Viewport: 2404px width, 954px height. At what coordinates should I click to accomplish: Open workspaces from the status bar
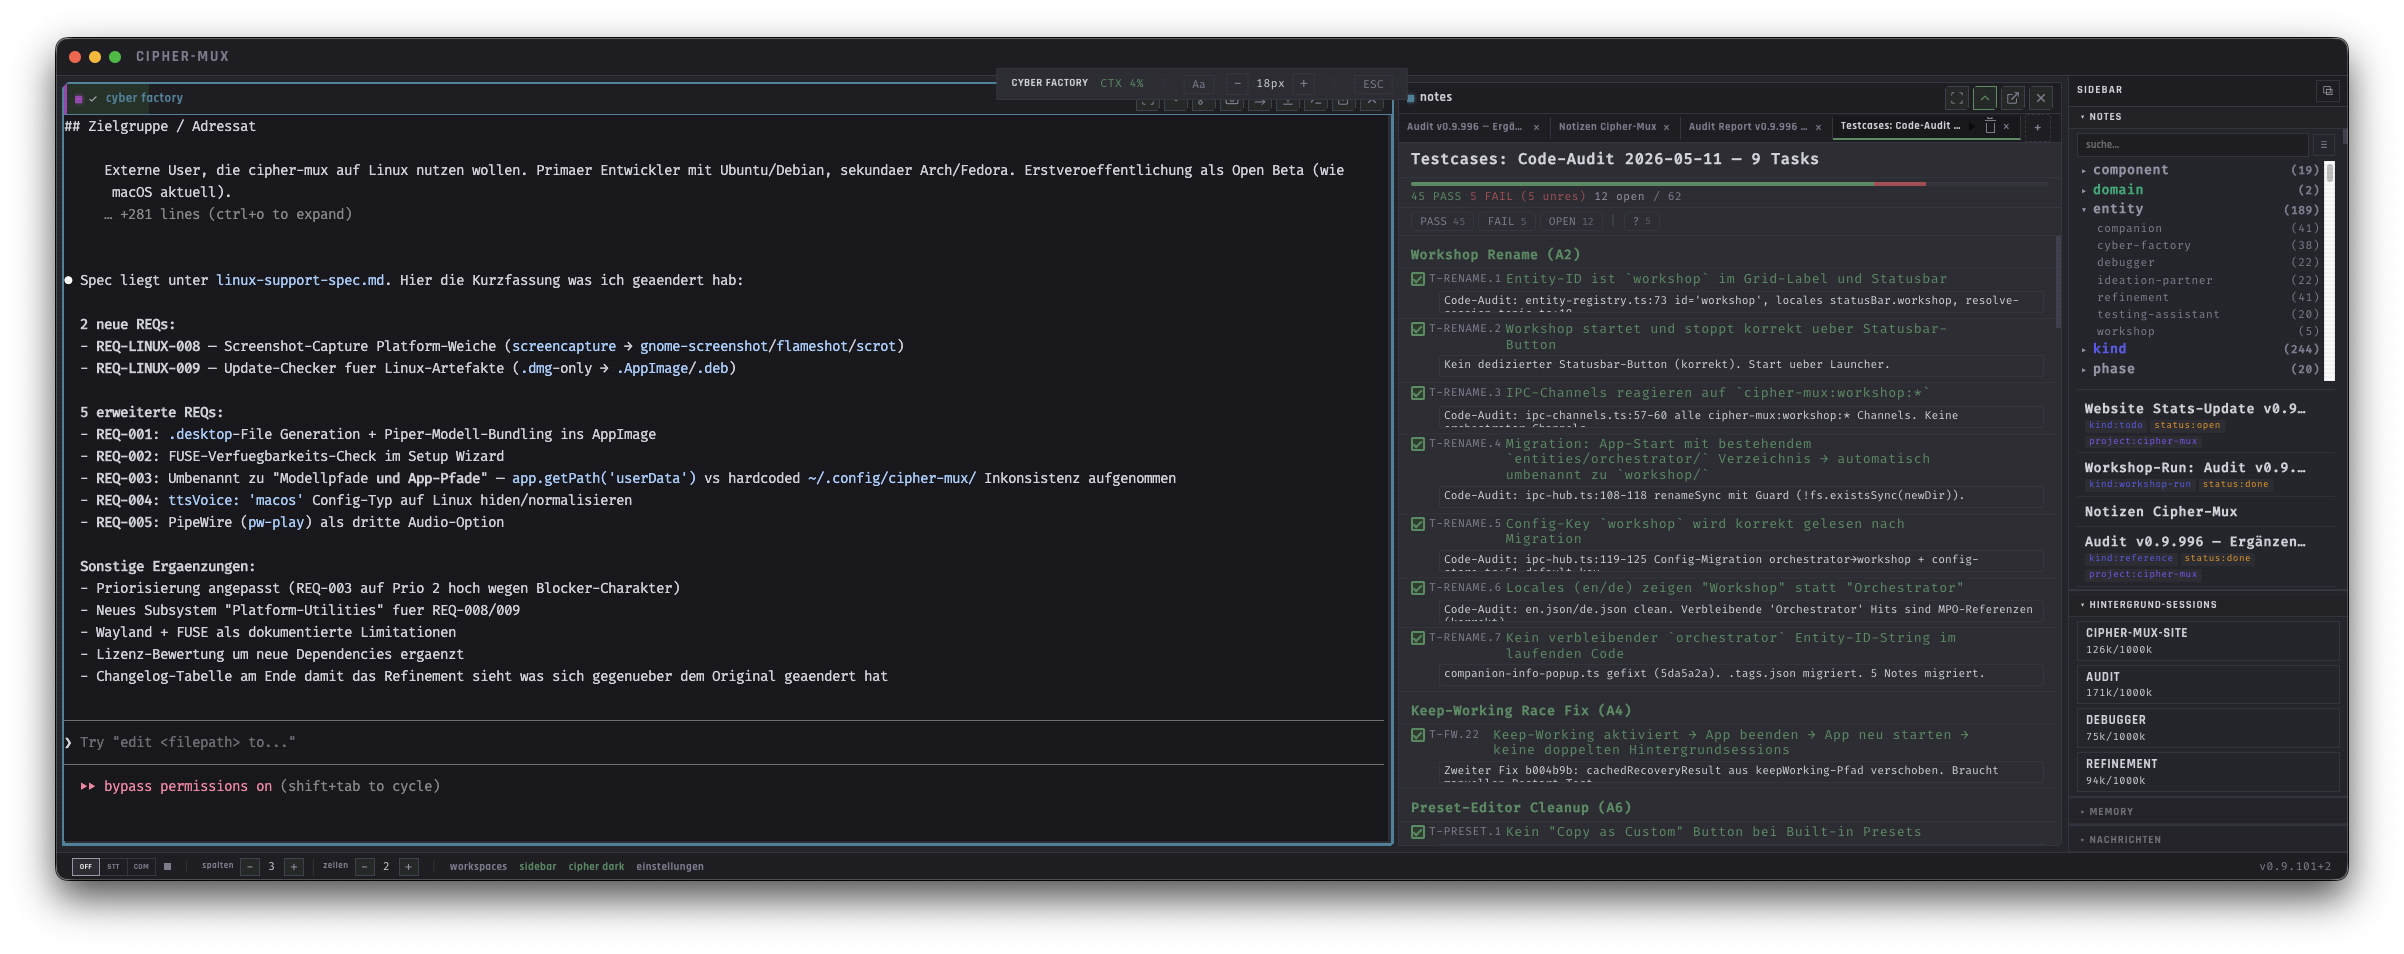pyautogui.click(x=478, y=867)
